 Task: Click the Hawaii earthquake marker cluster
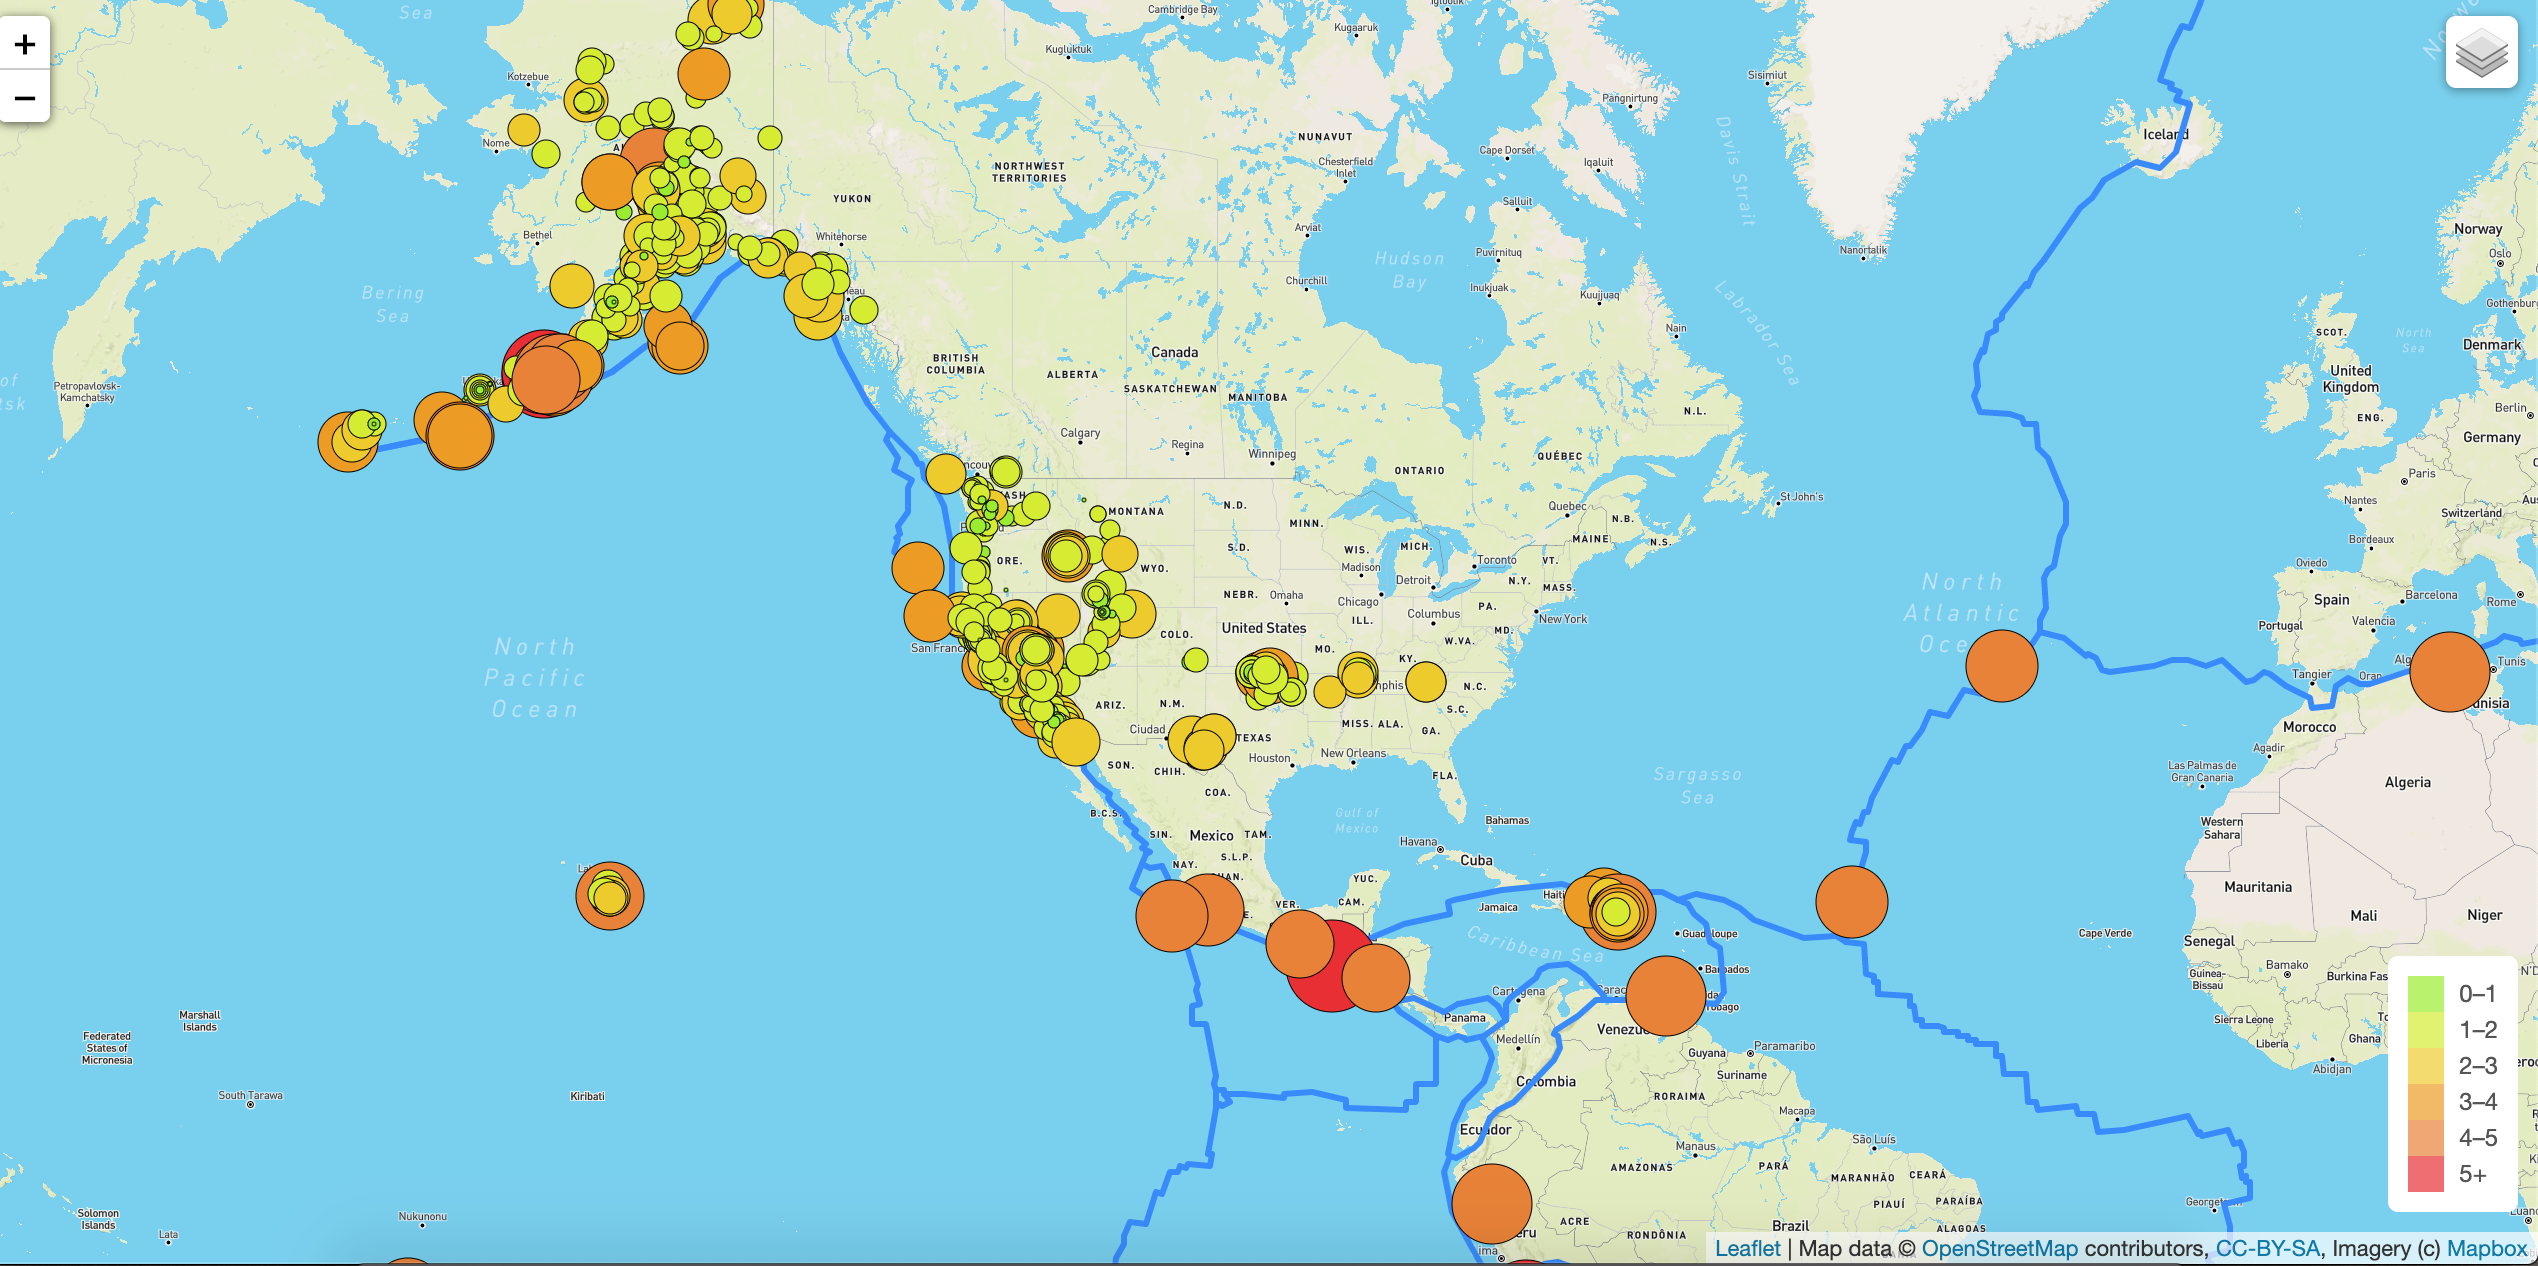(x=609, y=895)
